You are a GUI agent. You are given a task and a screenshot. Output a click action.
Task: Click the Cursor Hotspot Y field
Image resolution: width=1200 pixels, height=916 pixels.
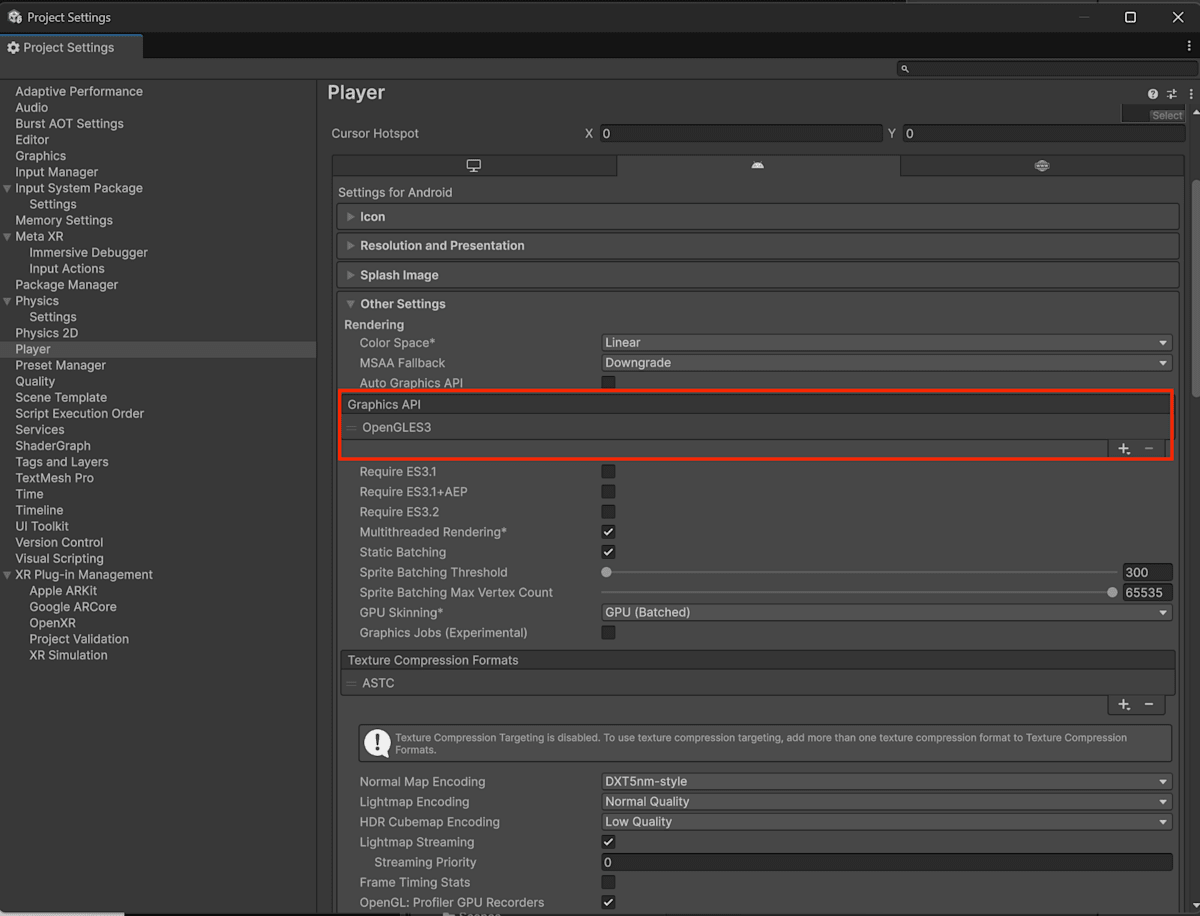1044,133
